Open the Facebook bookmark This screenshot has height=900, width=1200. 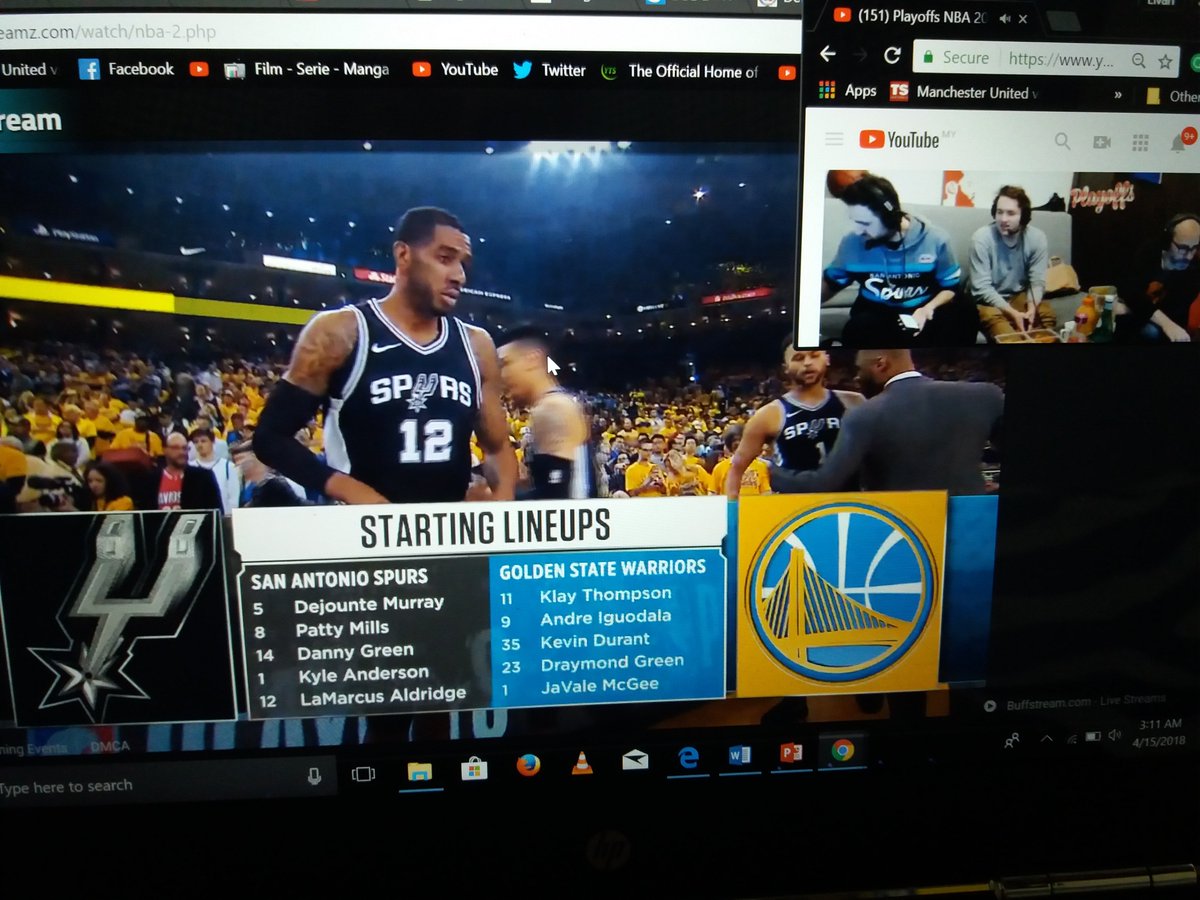coord(127,69)
